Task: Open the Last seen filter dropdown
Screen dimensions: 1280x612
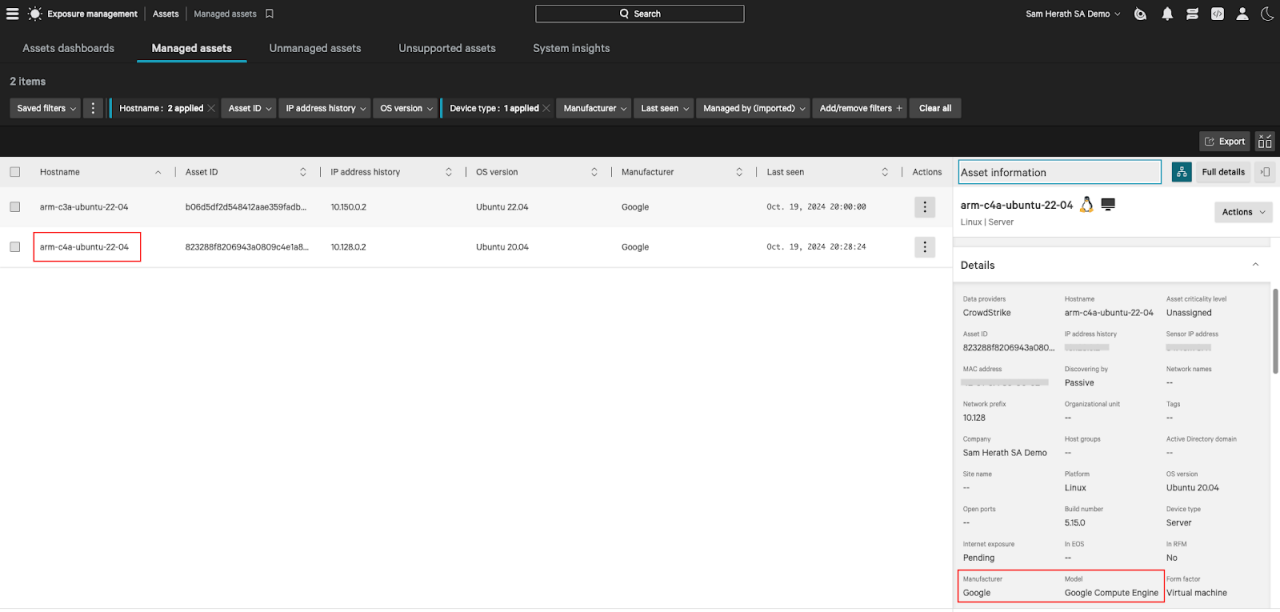Action: tap(664, 108)
